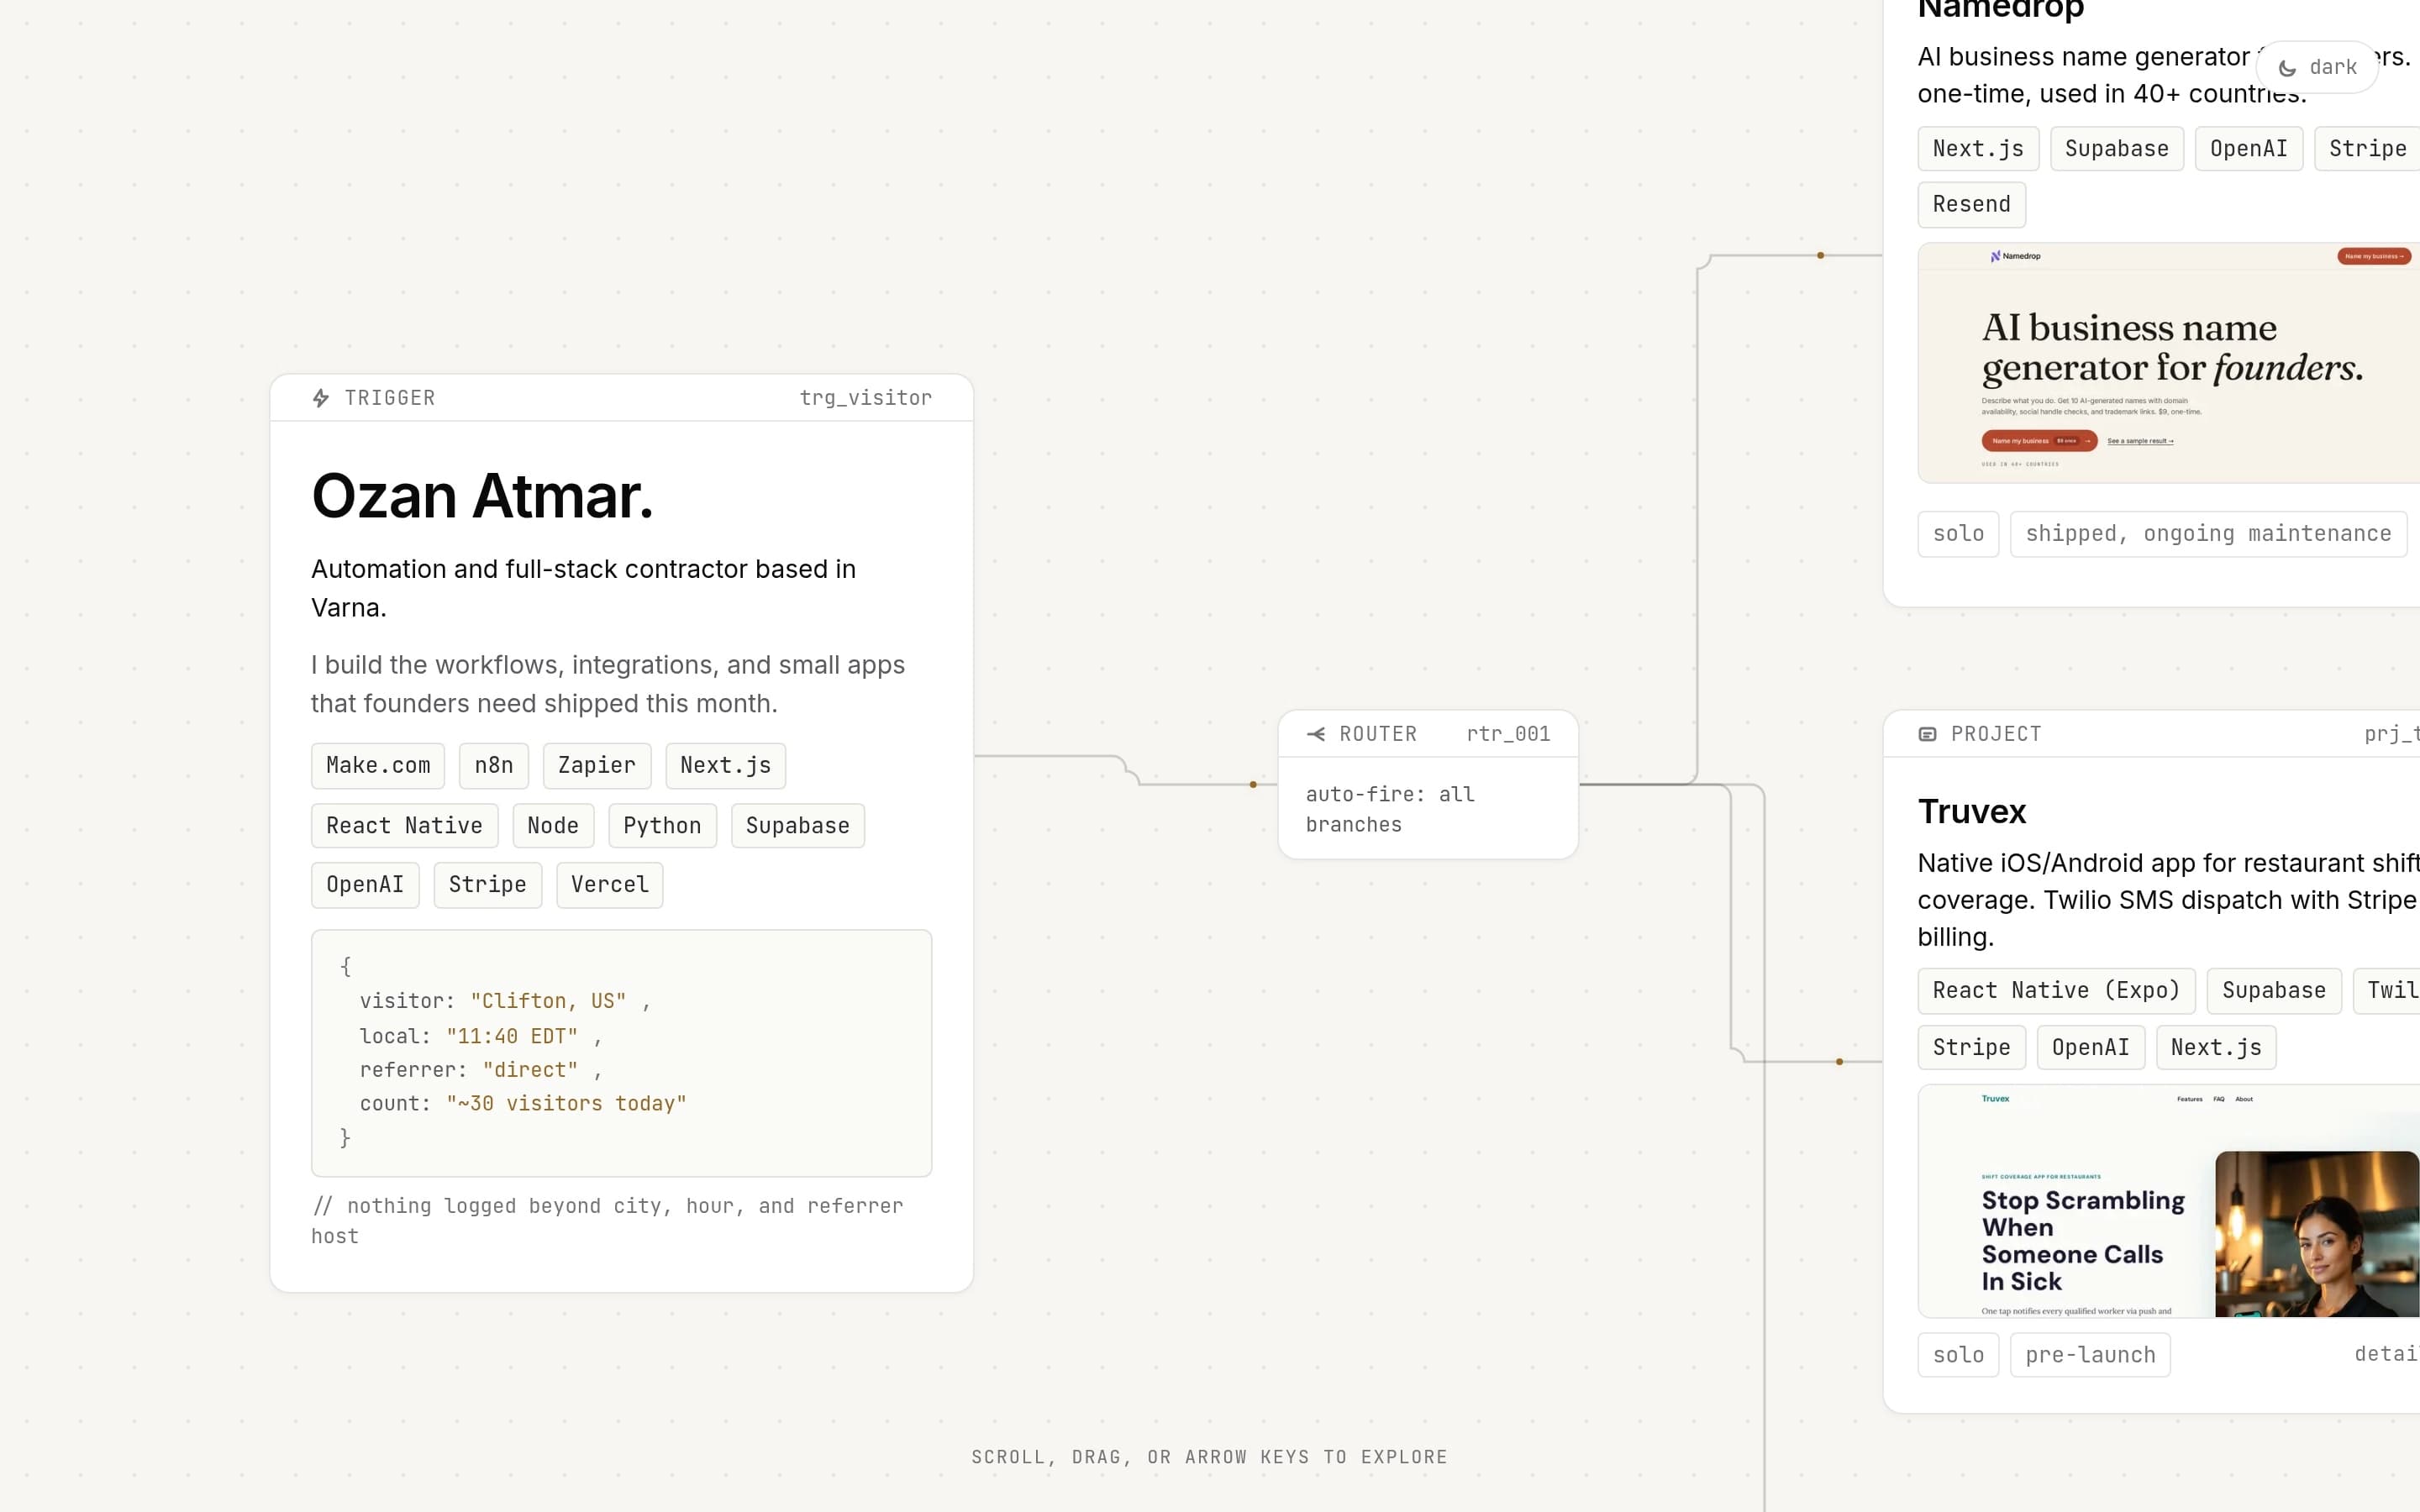Open the Truvex site preview thumbnail

(2168, 1201)
